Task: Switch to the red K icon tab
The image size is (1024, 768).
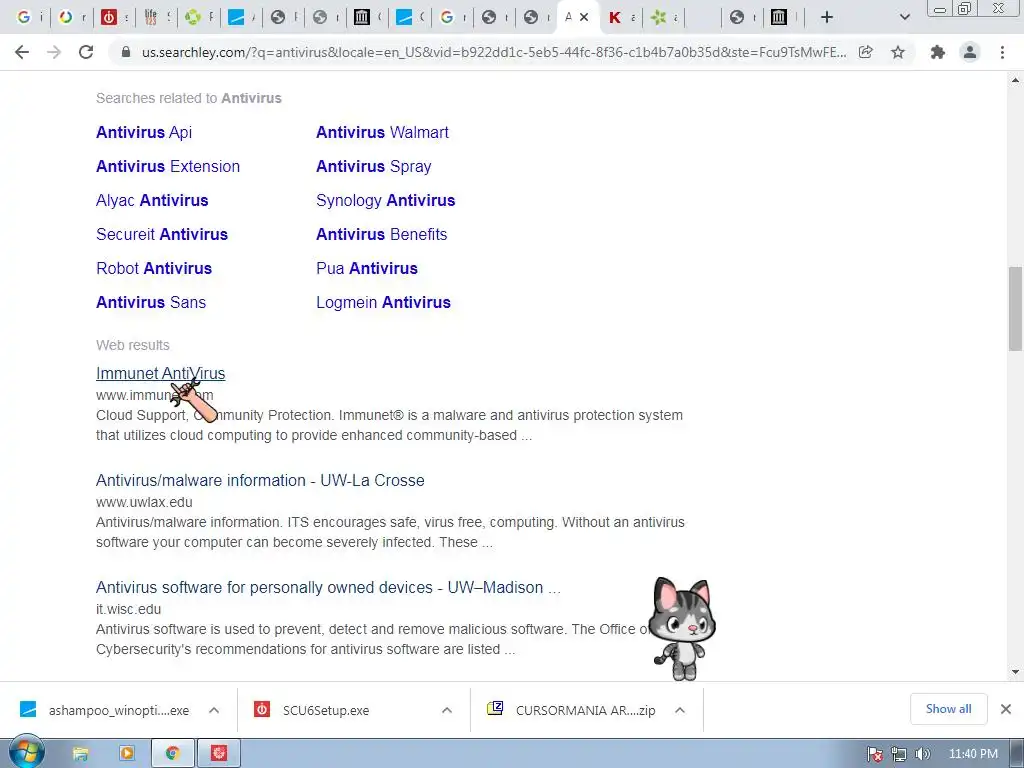Action: [x=615, y=17]
